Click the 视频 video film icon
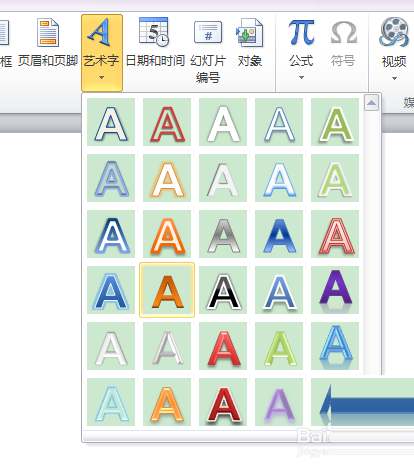This screenshot has height=469, width=414. point(394,32)
